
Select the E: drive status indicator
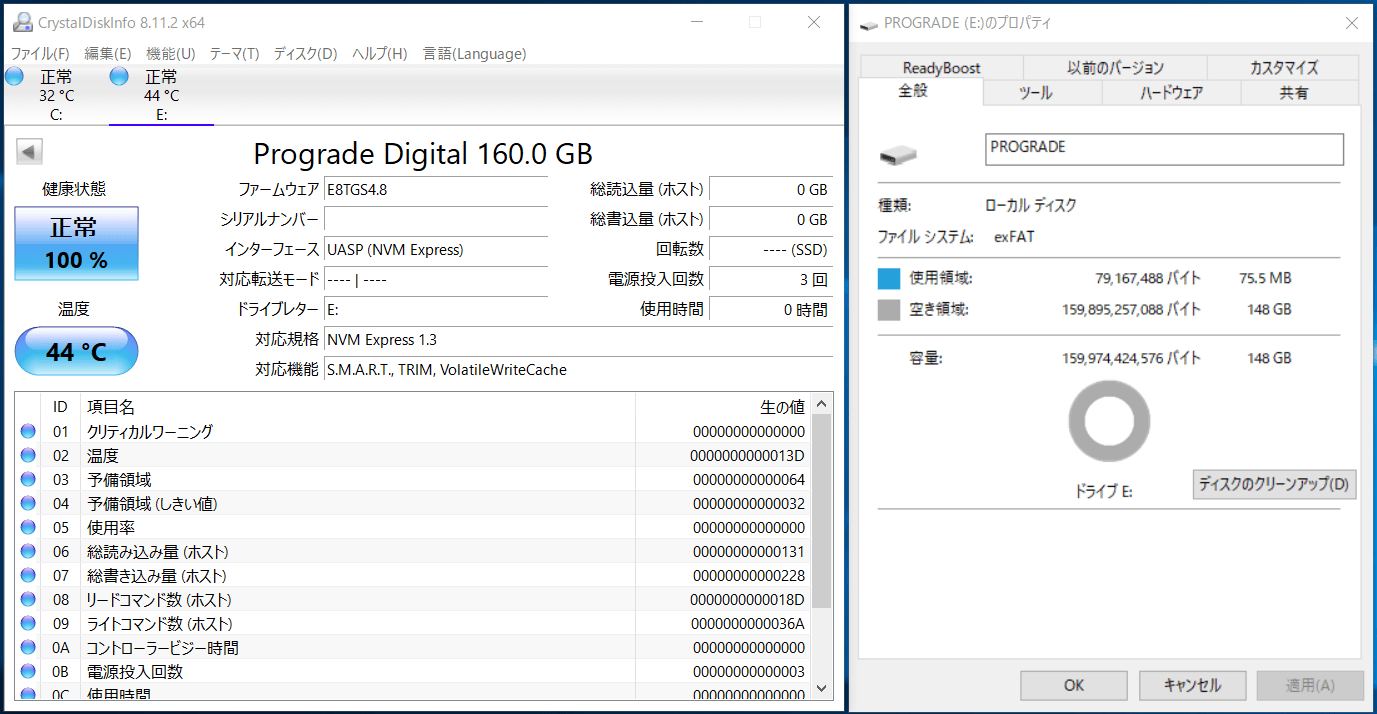pyautogui.click(x=160, y=95)
